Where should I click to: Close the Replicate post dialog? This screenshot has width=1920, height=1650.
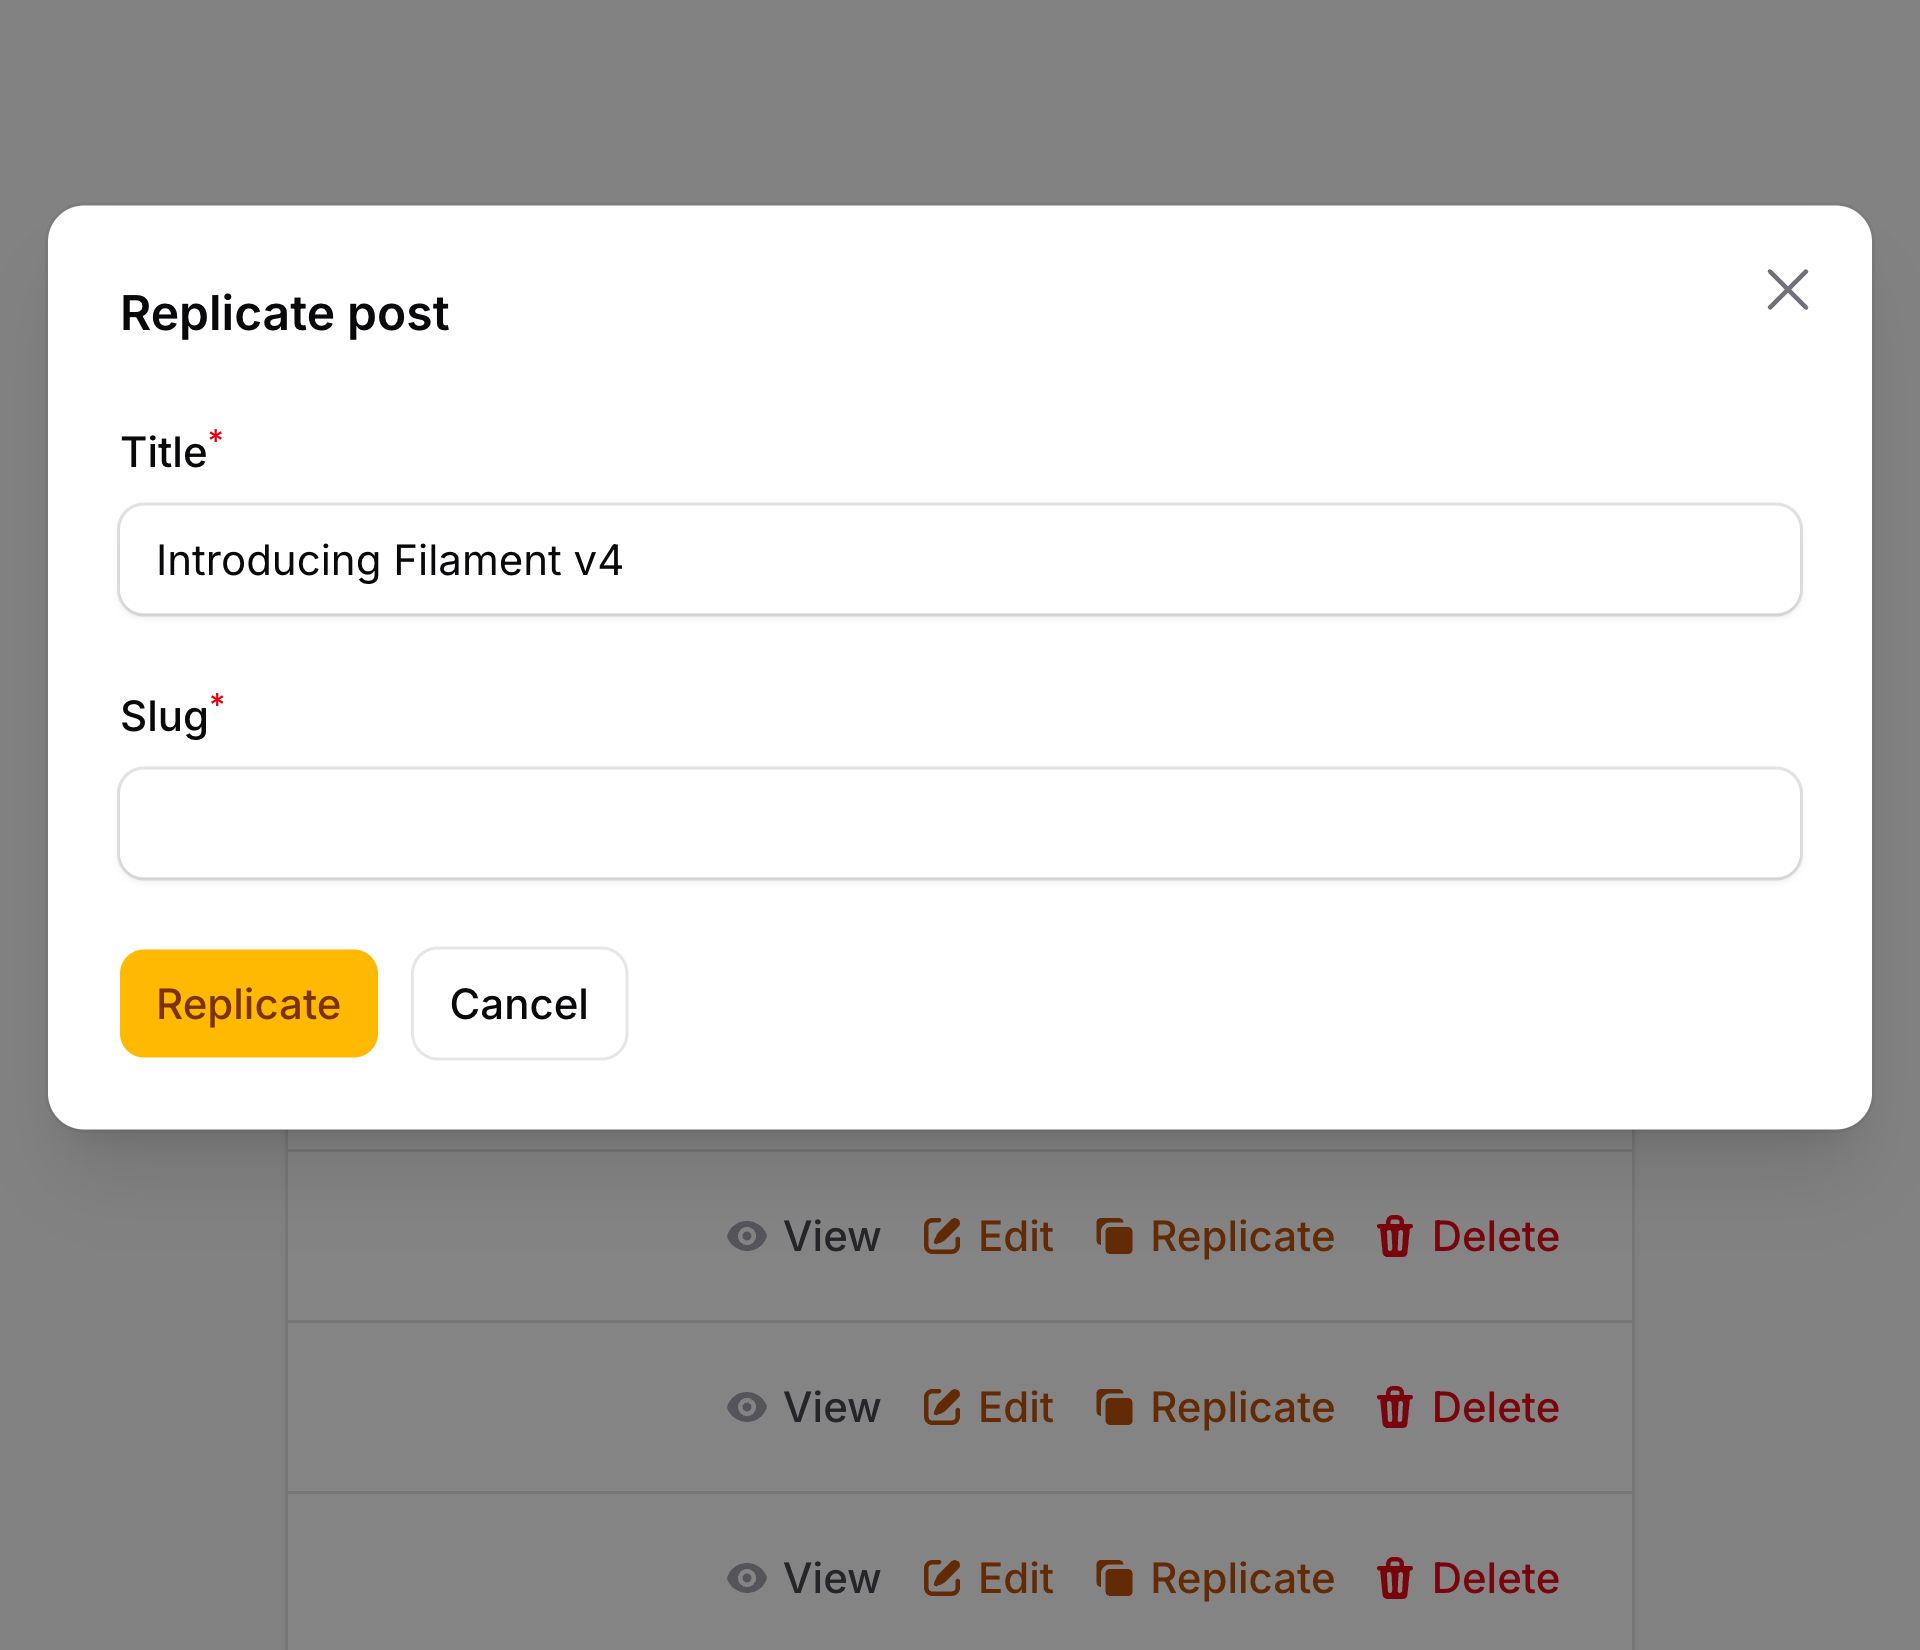click(x=1787, y=290)
